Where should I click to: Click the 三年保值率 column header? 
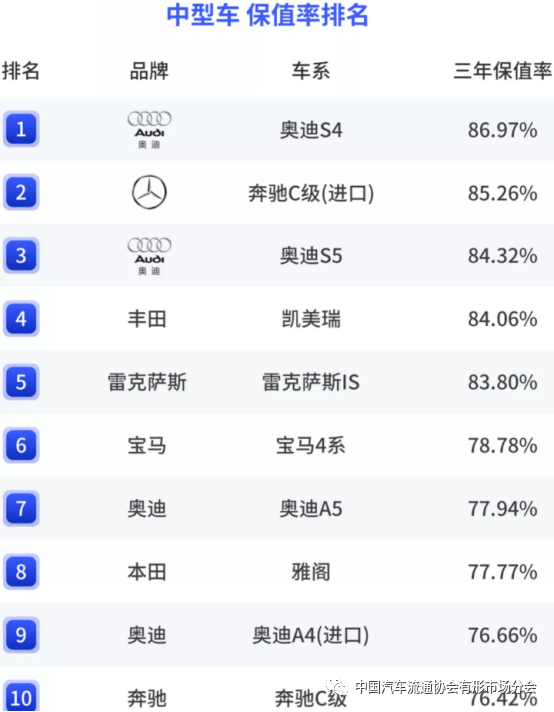(502, 71)
